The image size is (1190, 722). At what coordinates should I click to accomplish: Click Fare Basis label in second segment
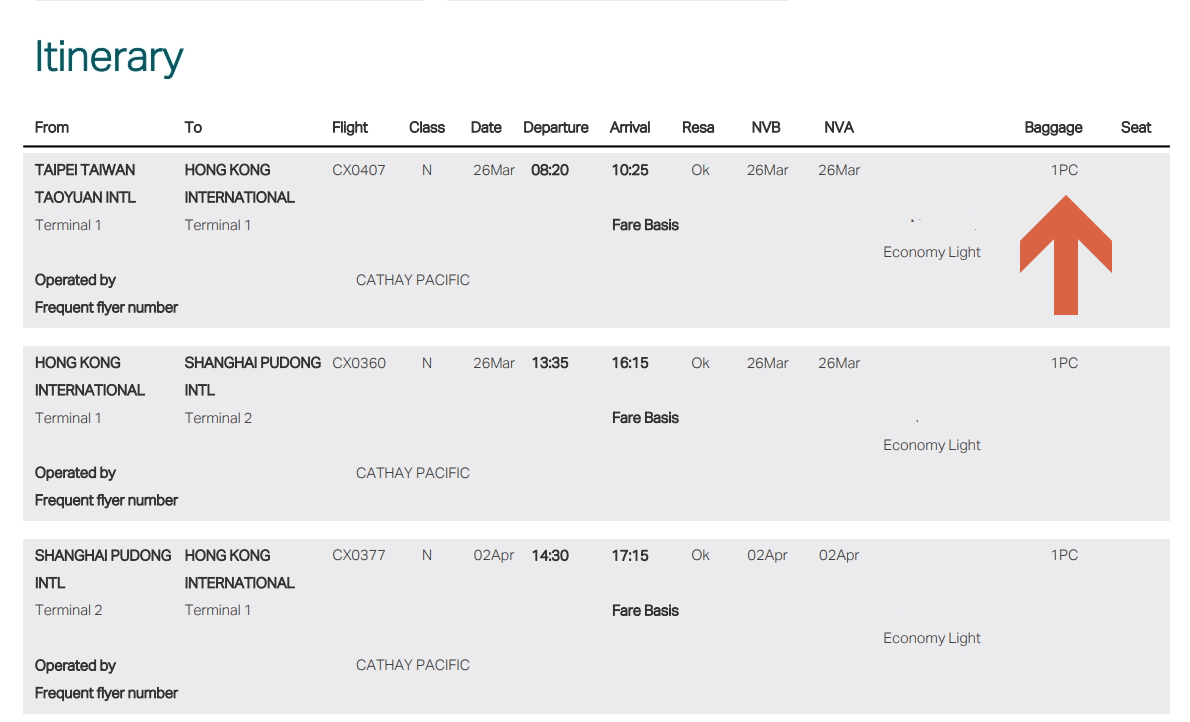(x=645, y=418)
